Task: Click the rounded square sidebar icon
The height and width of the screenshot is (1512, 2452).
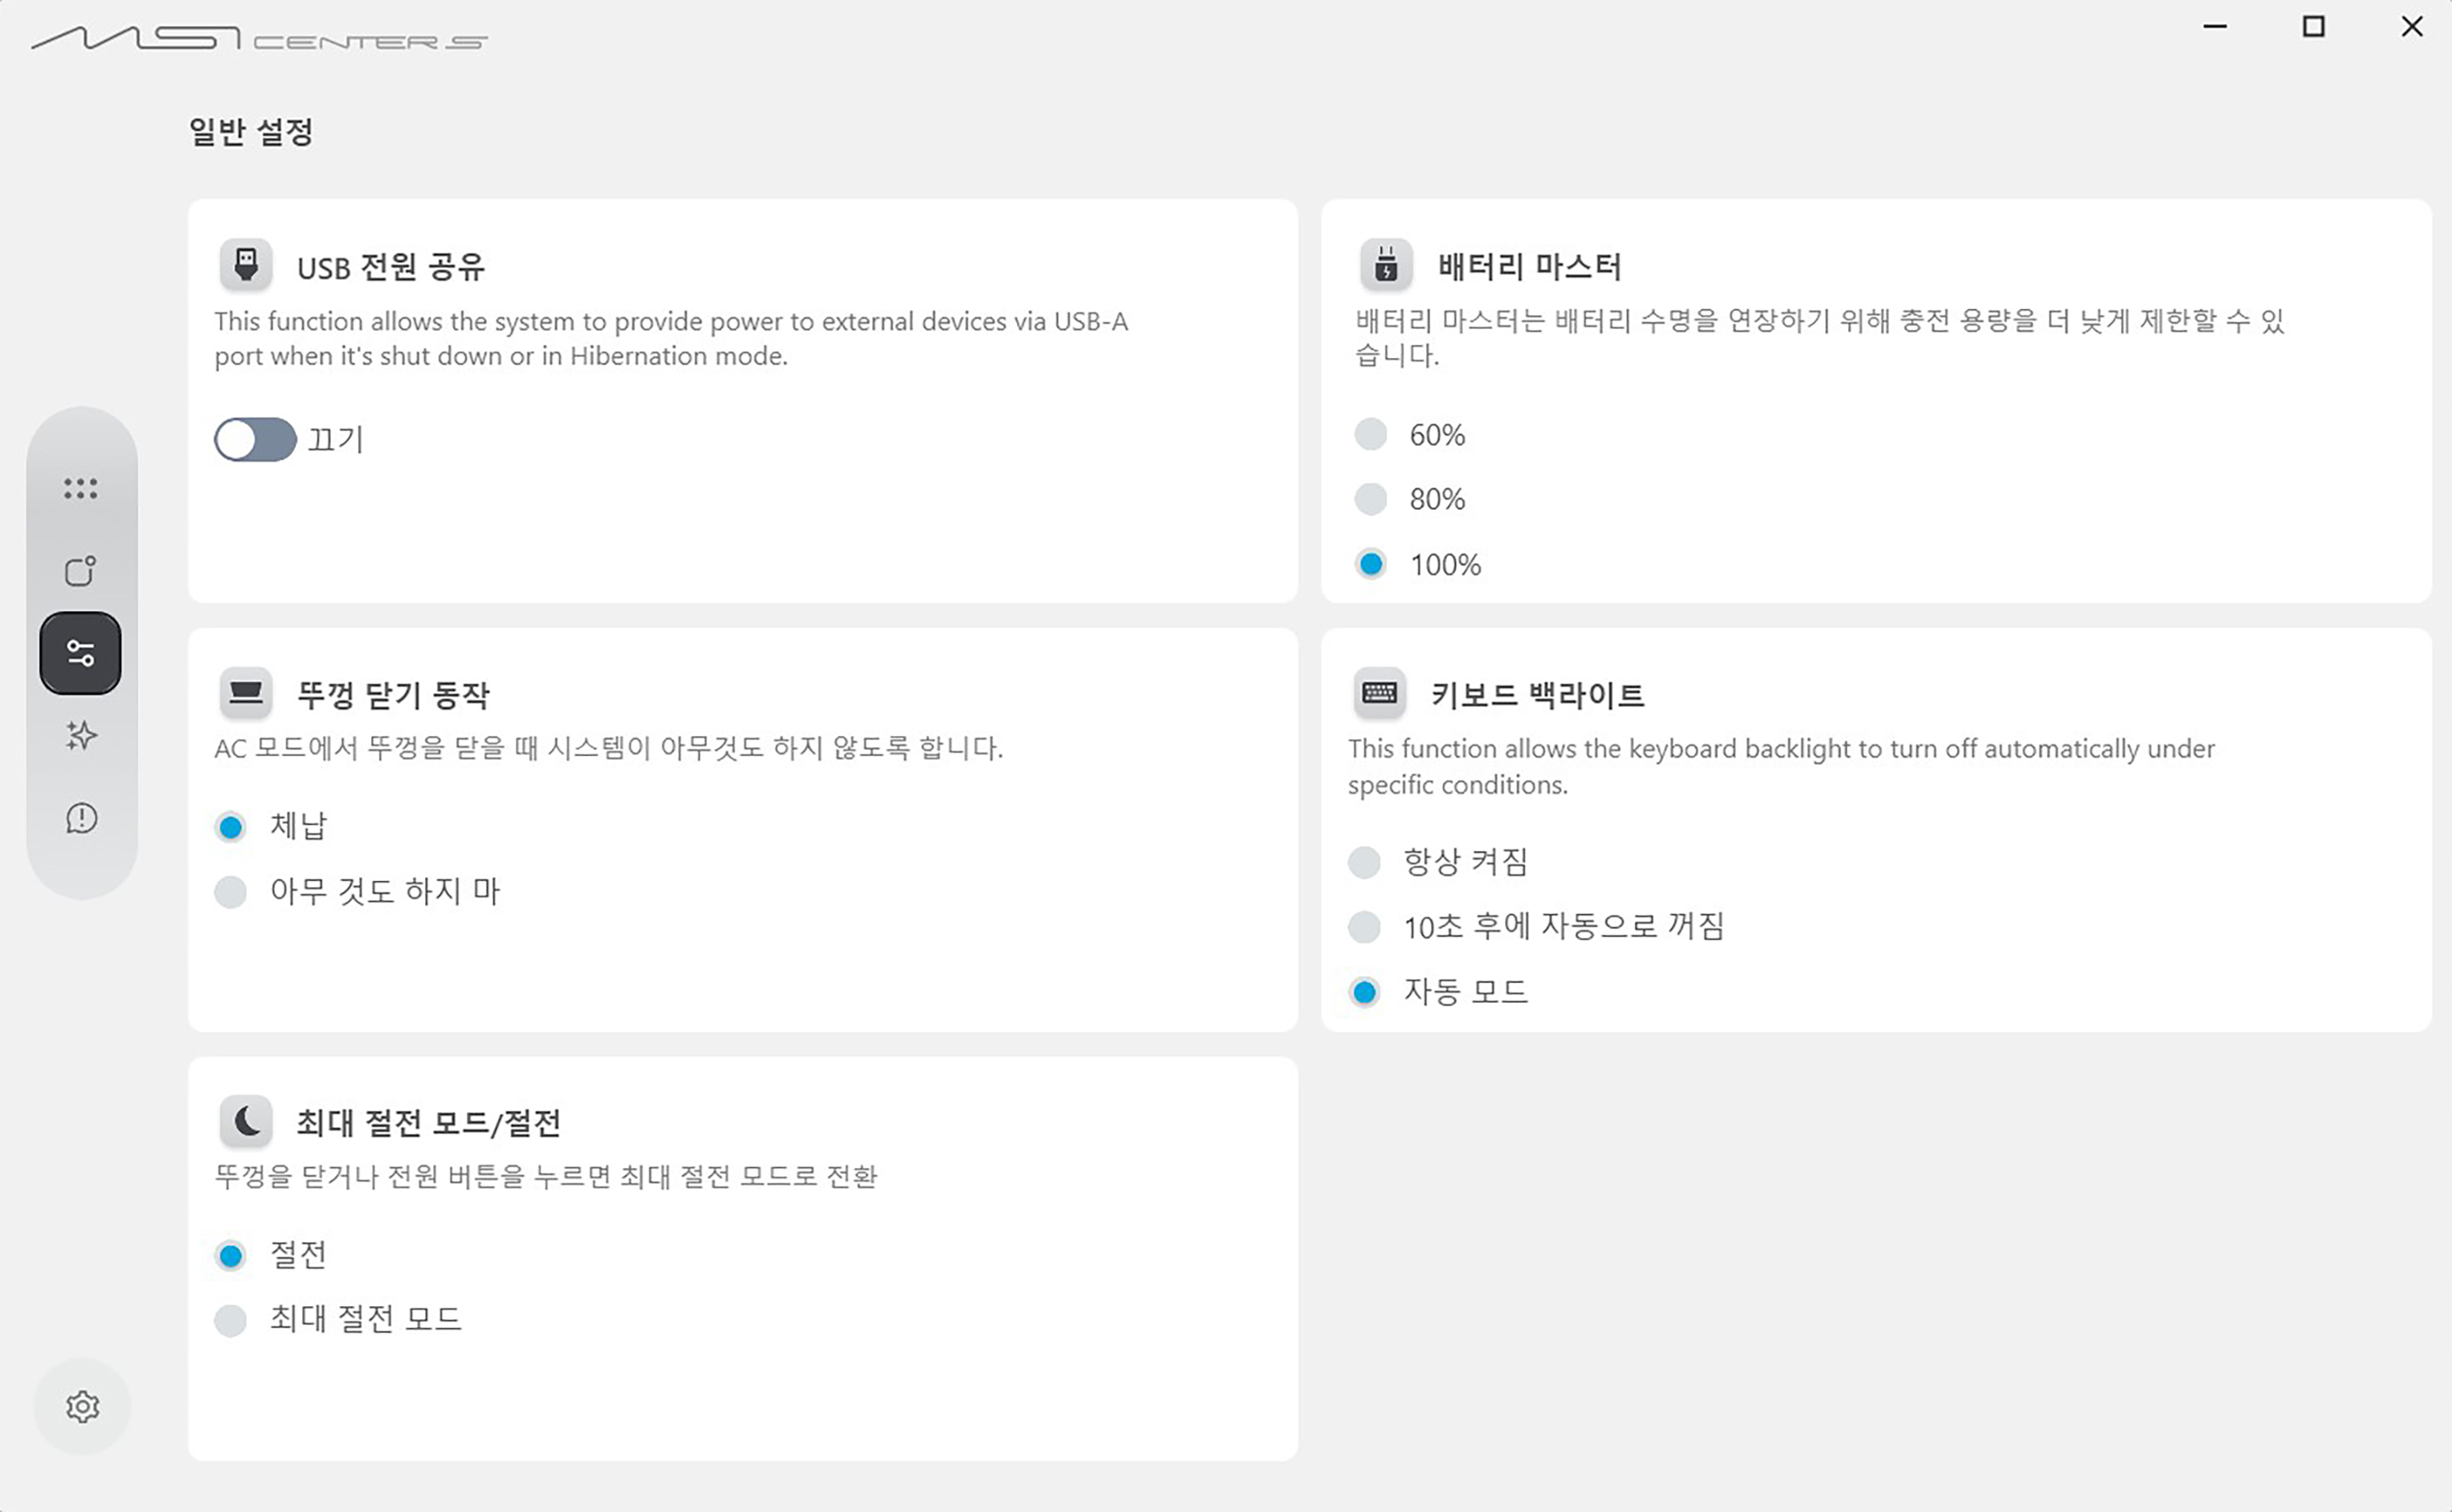Action: click(81, 571)
